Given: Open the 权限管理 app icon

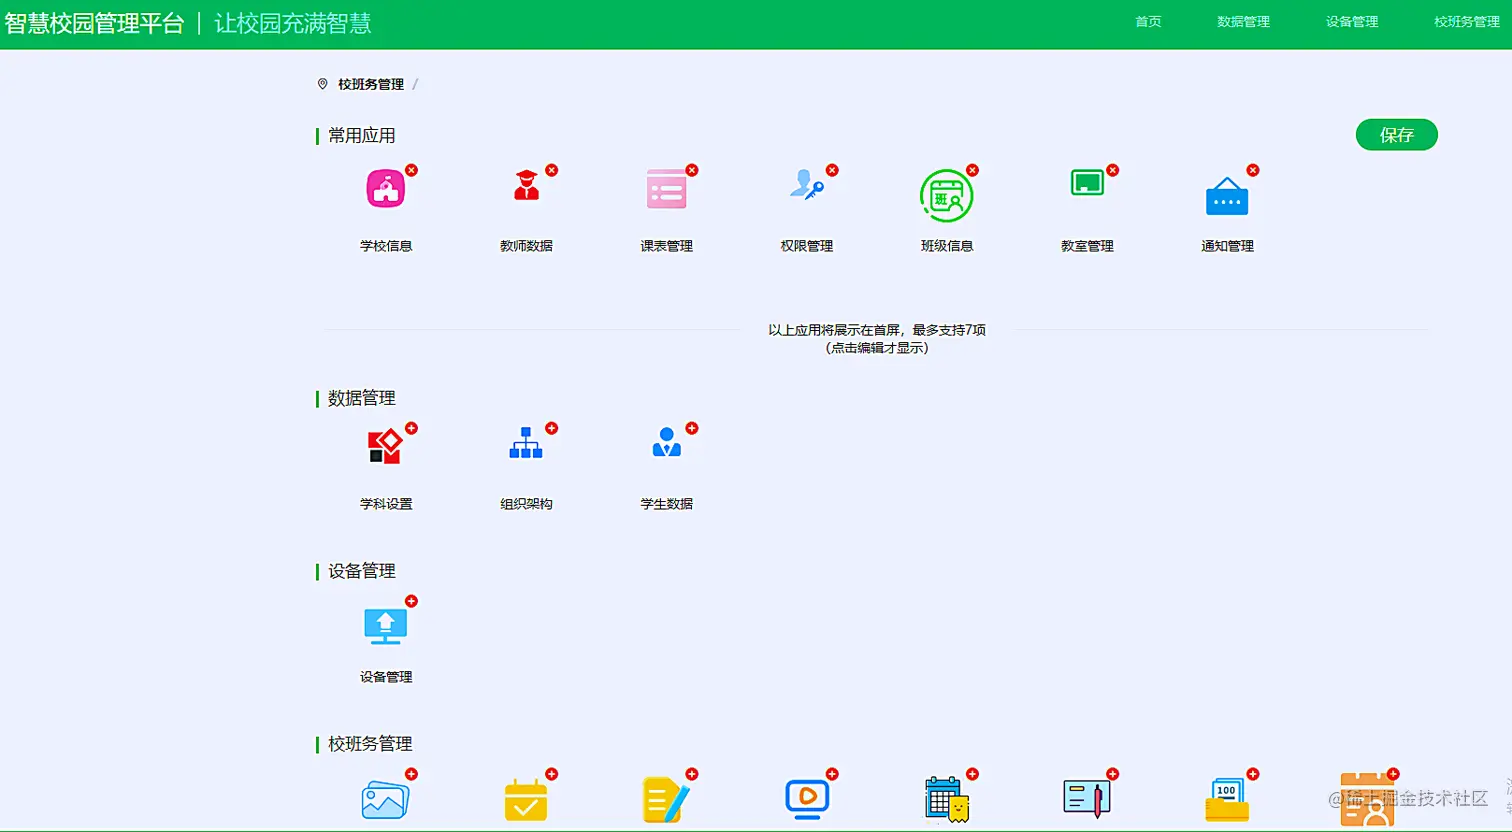Looking at the screenshot, I should 806,185.
